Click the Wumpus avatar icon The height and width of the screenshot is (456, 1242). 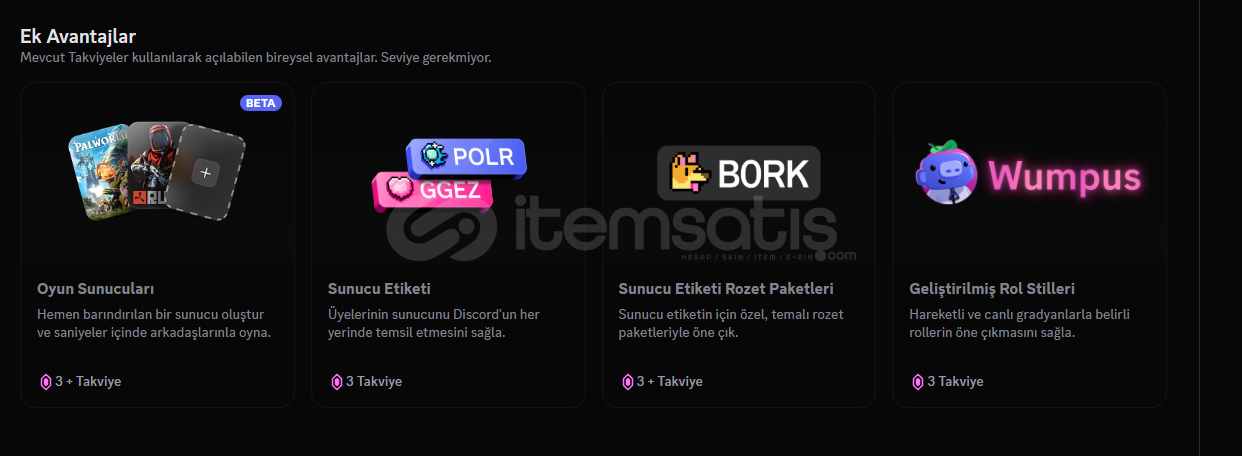coord(947,173)
